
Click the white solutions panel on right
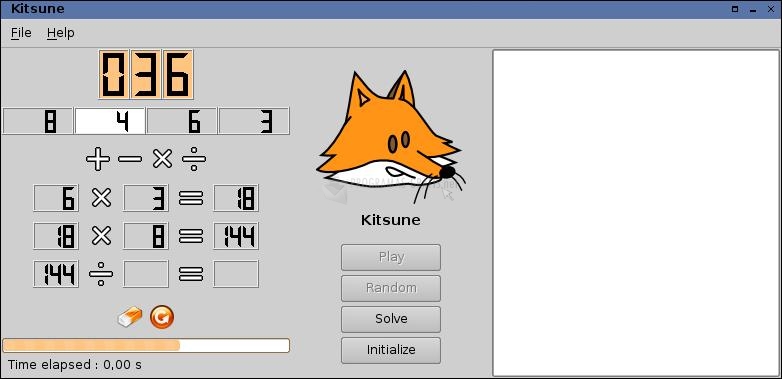[636, 213]
